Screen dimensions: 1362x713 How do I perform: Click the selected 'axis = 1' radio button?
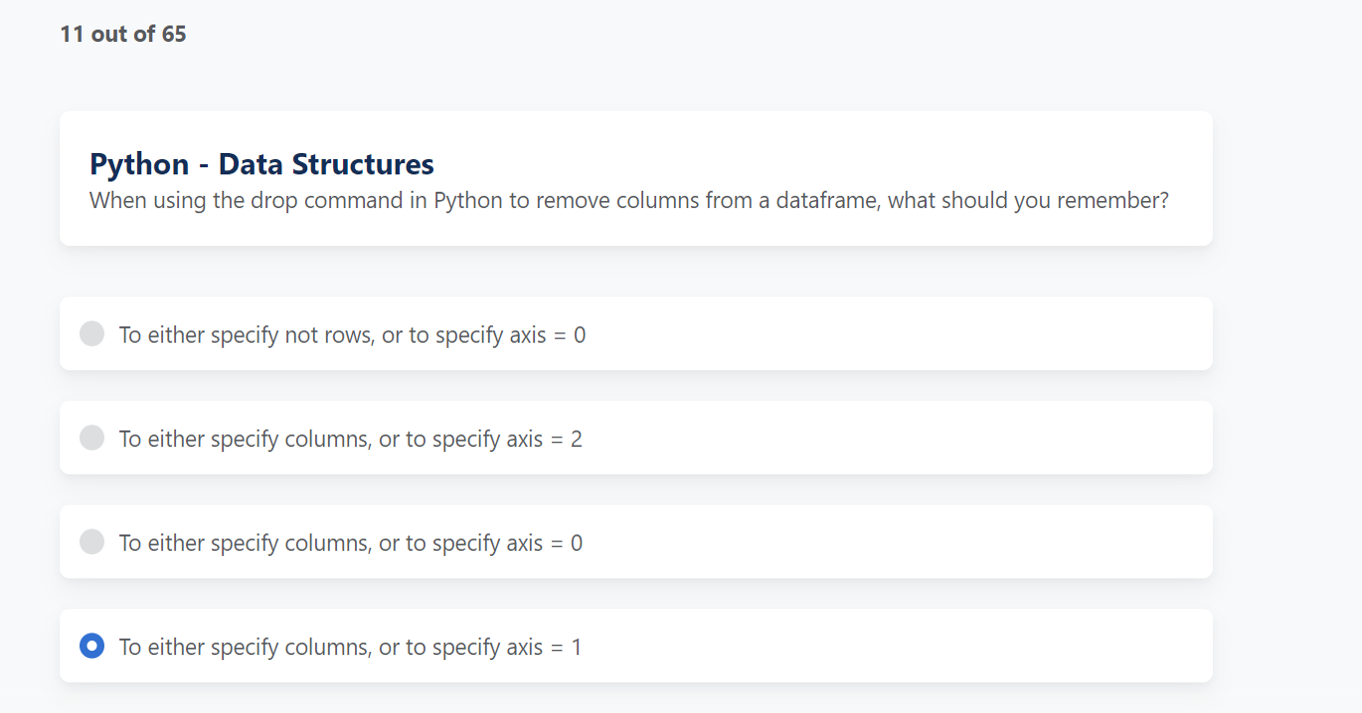[x=92, y=646]
